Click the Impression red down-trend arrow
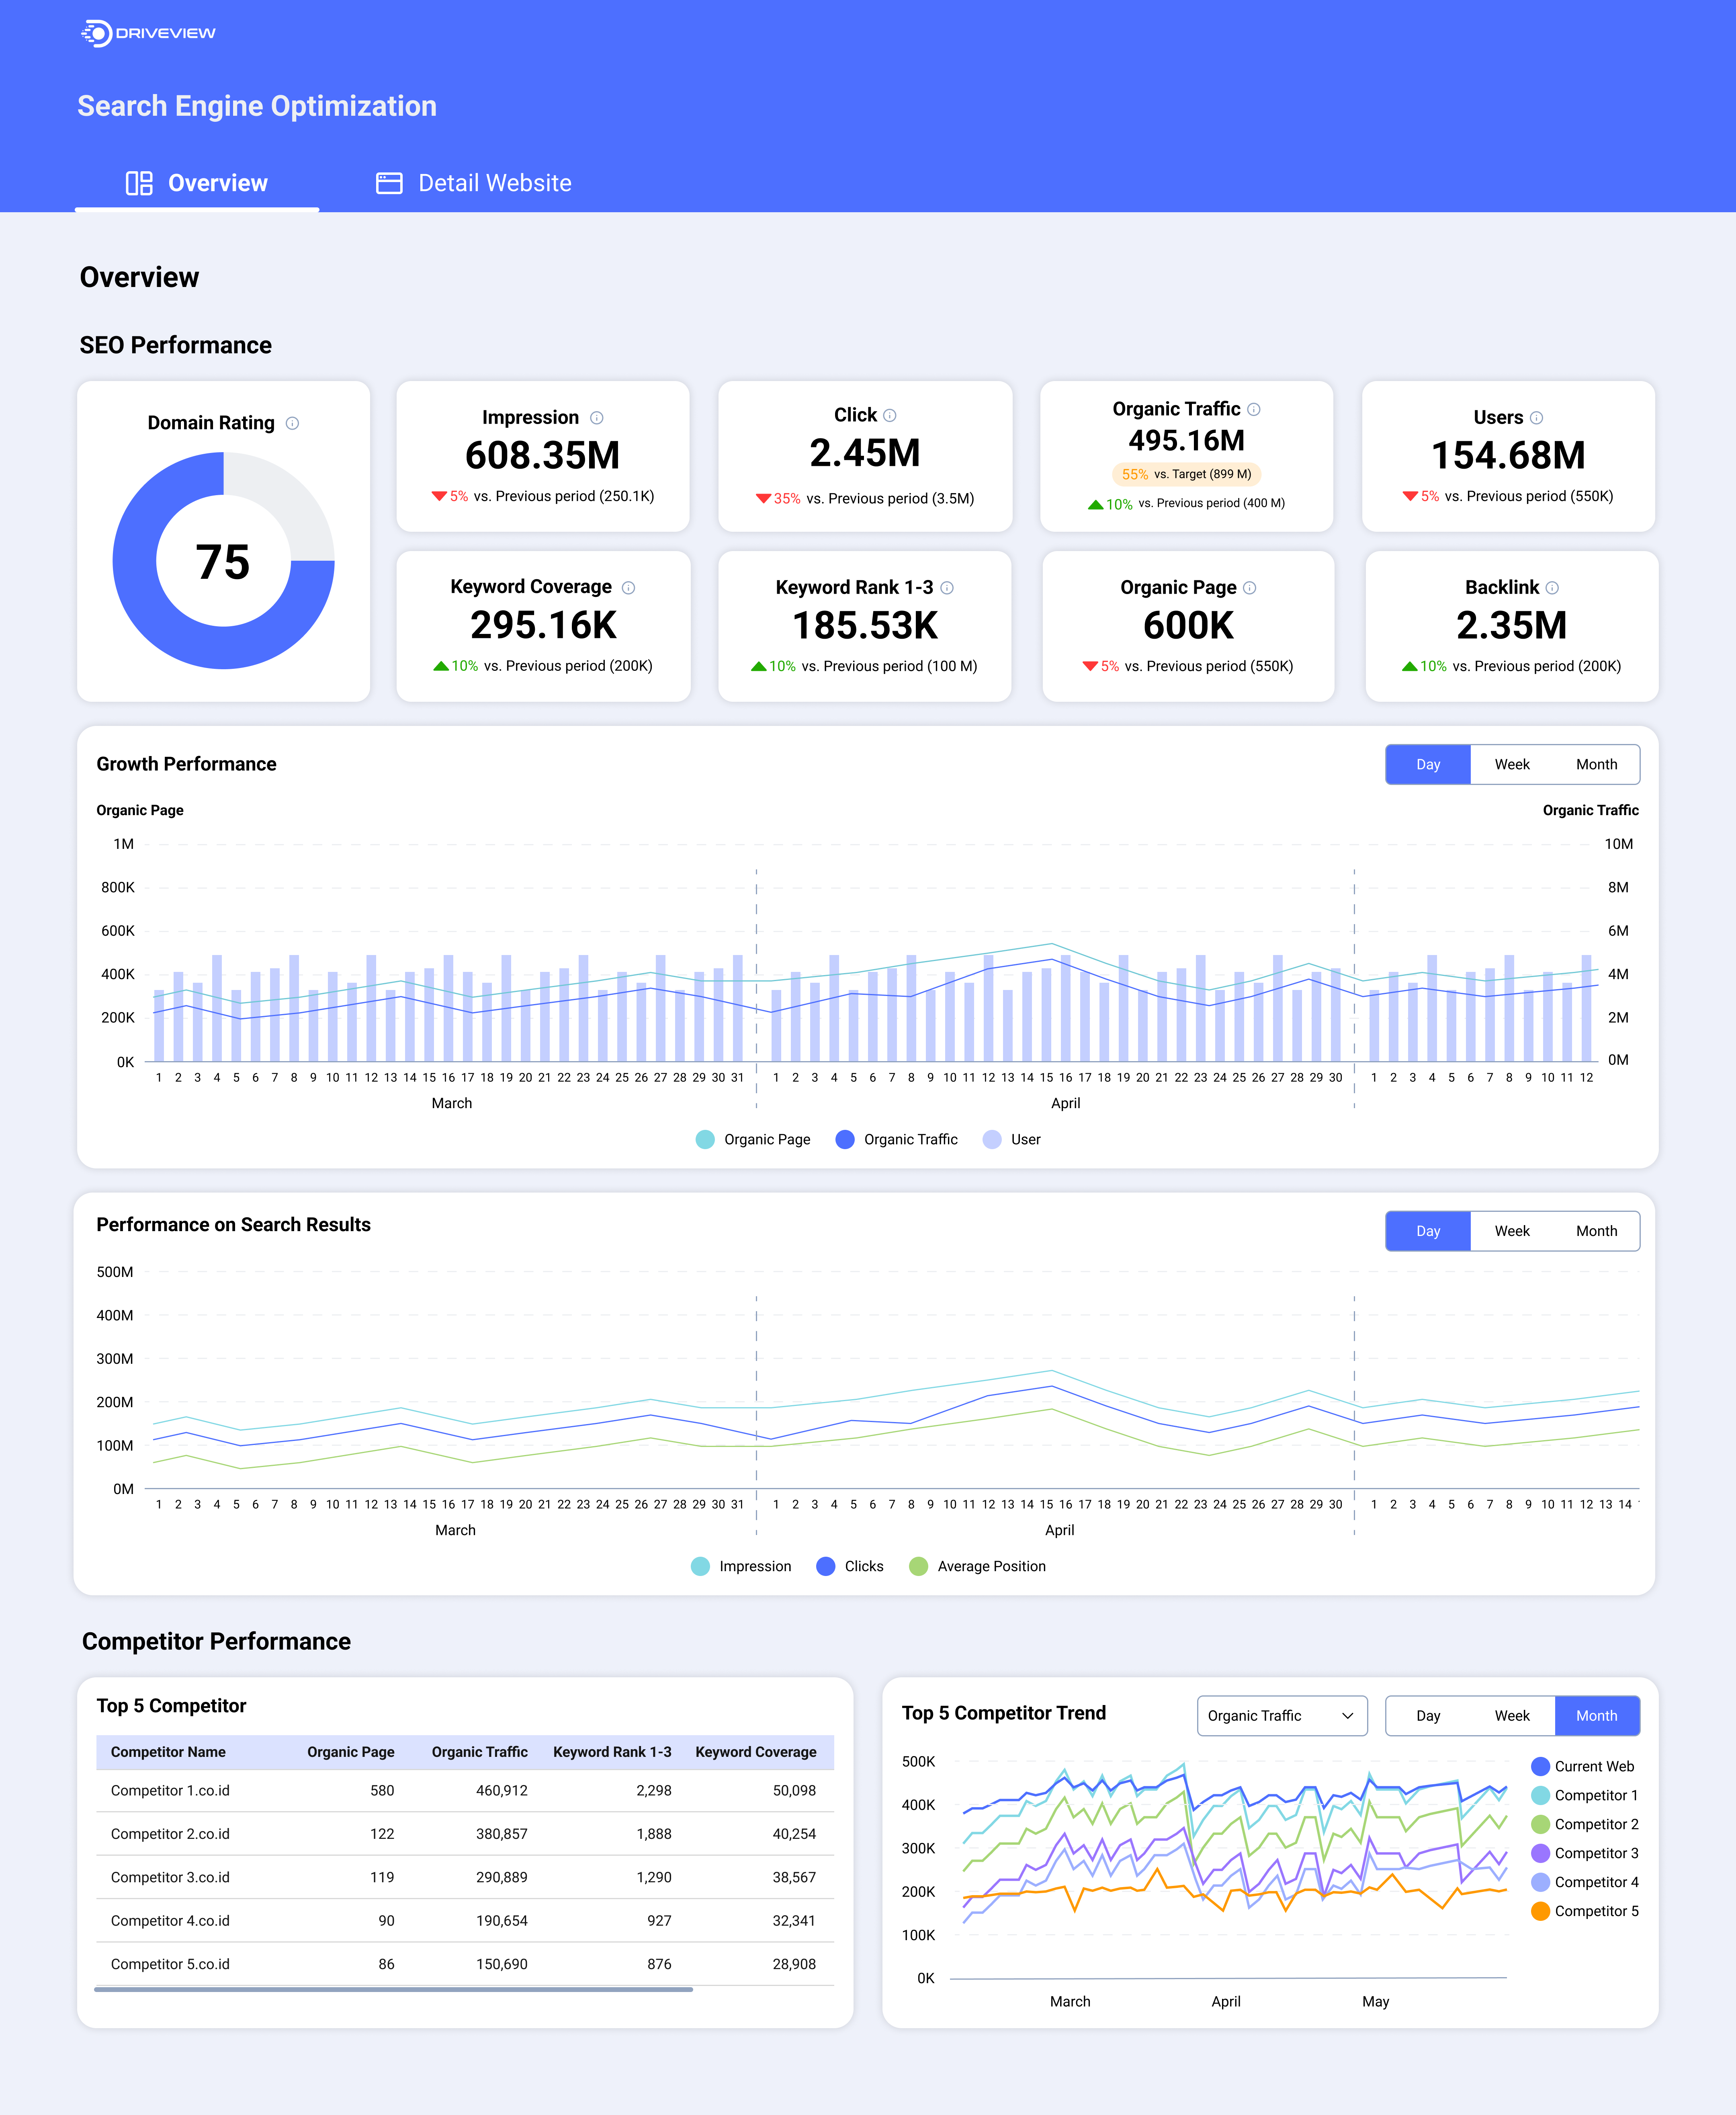This screenshot has height=2115, width=1736. 439,496
